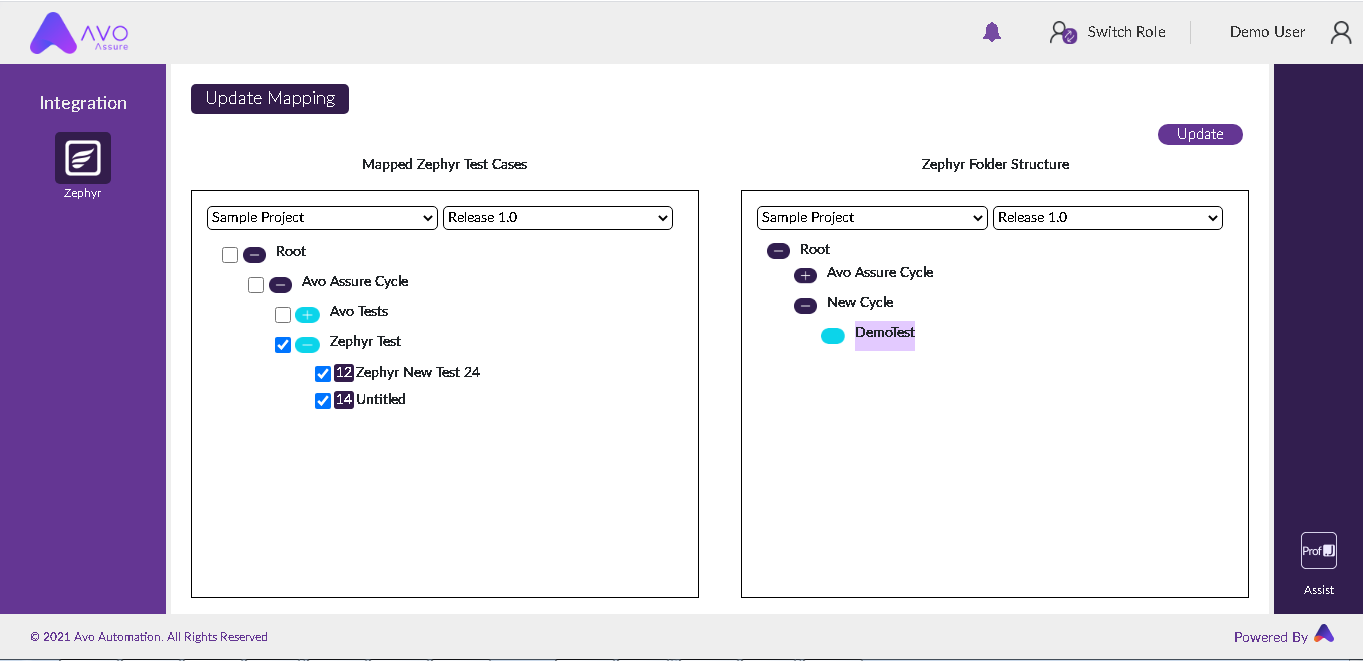
Task: Select the Untitled test case label
Action: tap(381, 399)
